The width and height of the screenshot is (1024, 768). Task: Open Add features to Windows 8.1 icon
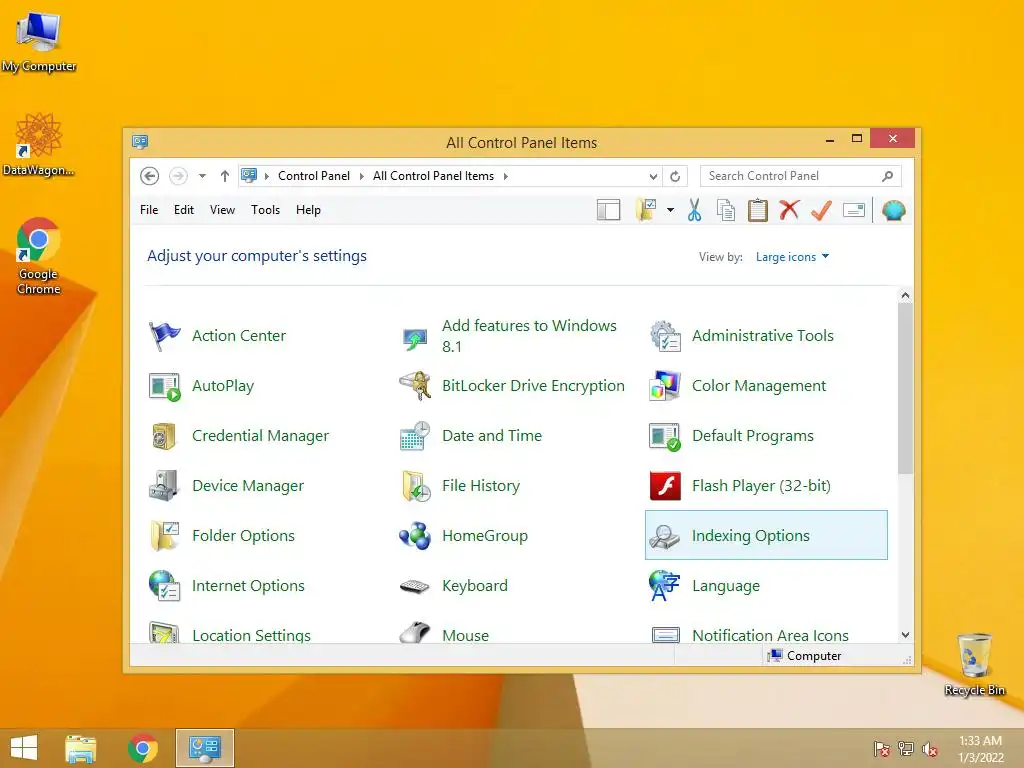415,338
